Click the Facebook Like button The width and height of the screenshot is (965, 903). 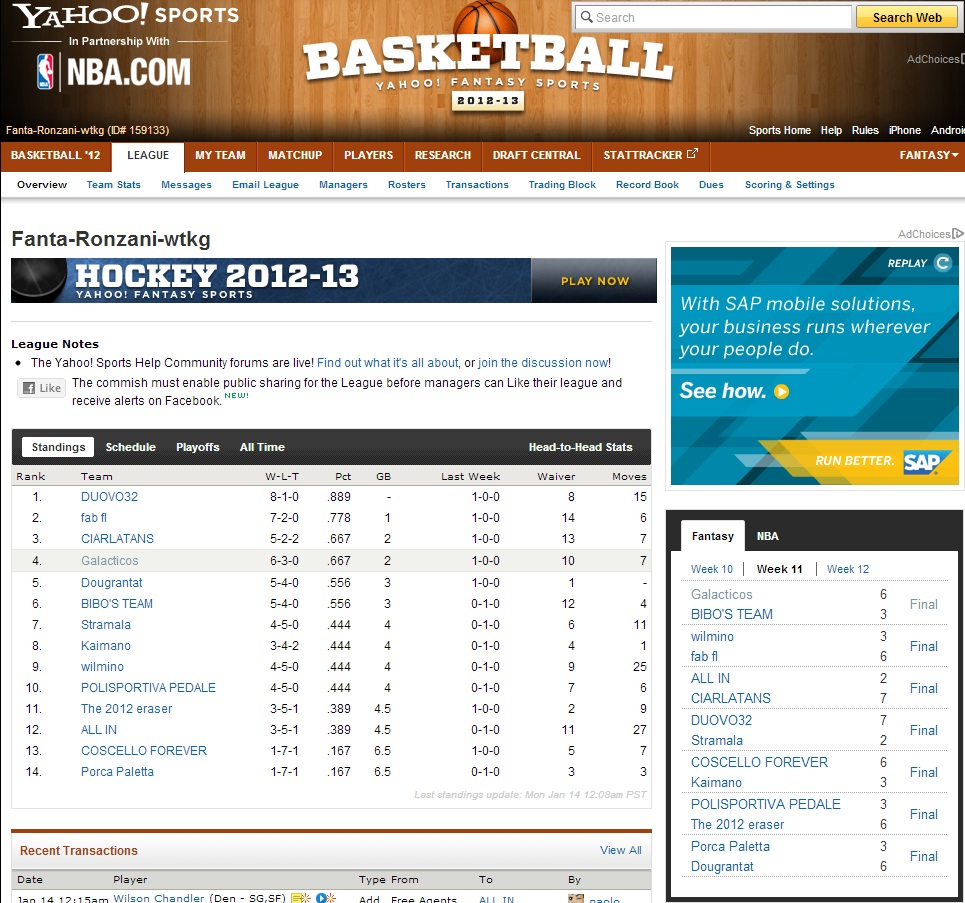(41, 388)
